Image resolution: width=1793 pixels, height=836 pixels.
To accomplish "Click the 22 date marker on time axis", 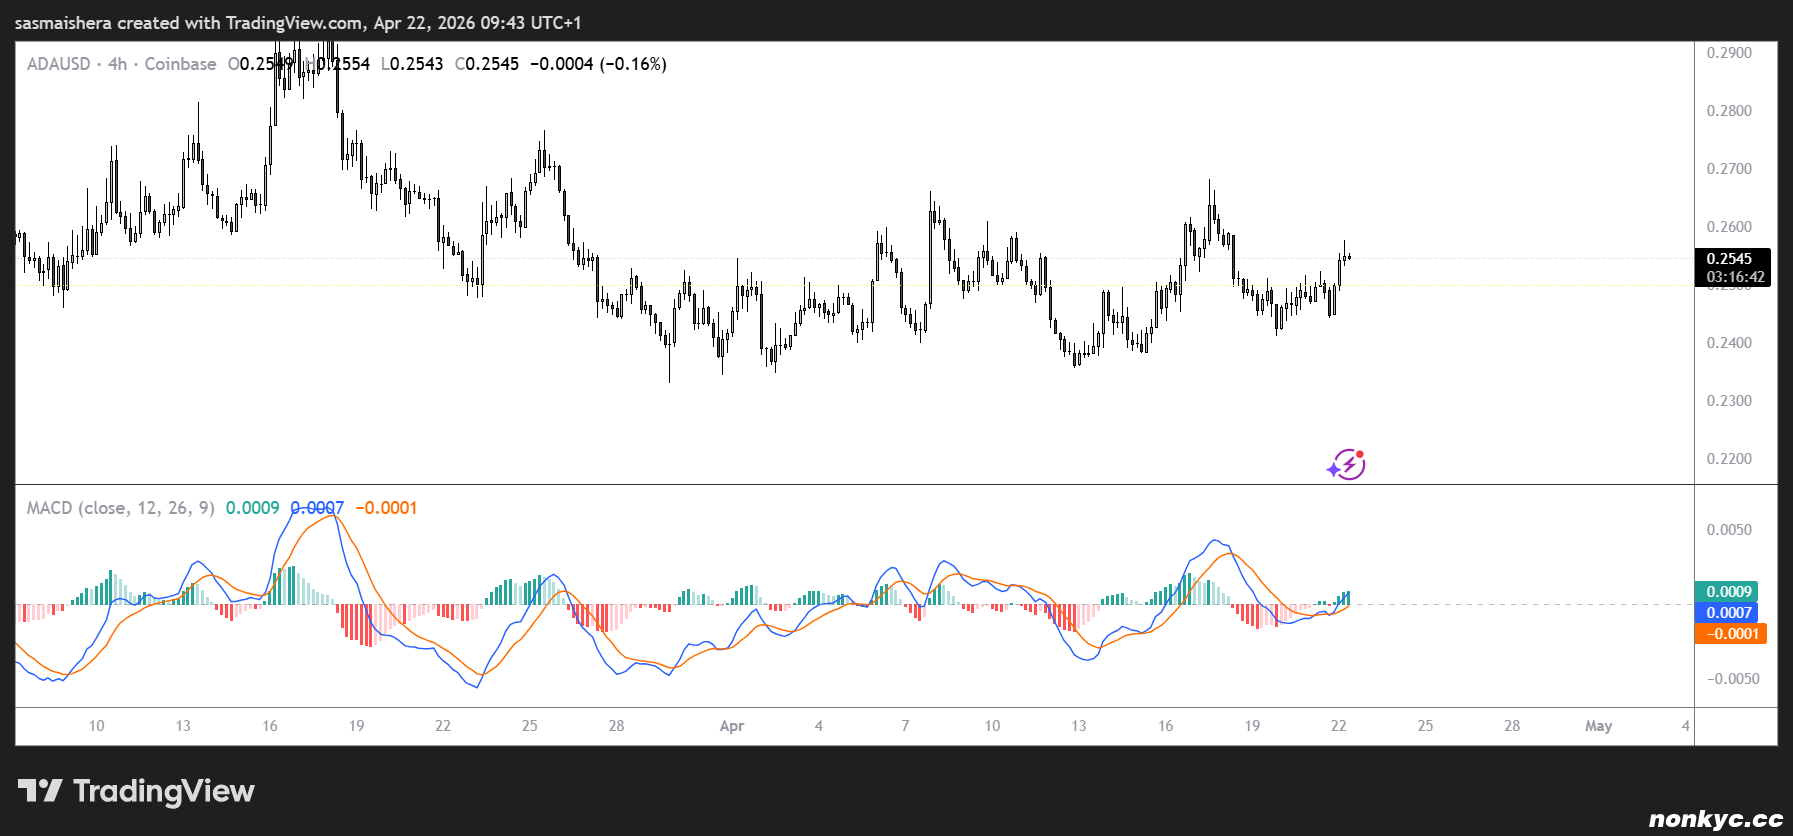I will [x=1338, y=726].
